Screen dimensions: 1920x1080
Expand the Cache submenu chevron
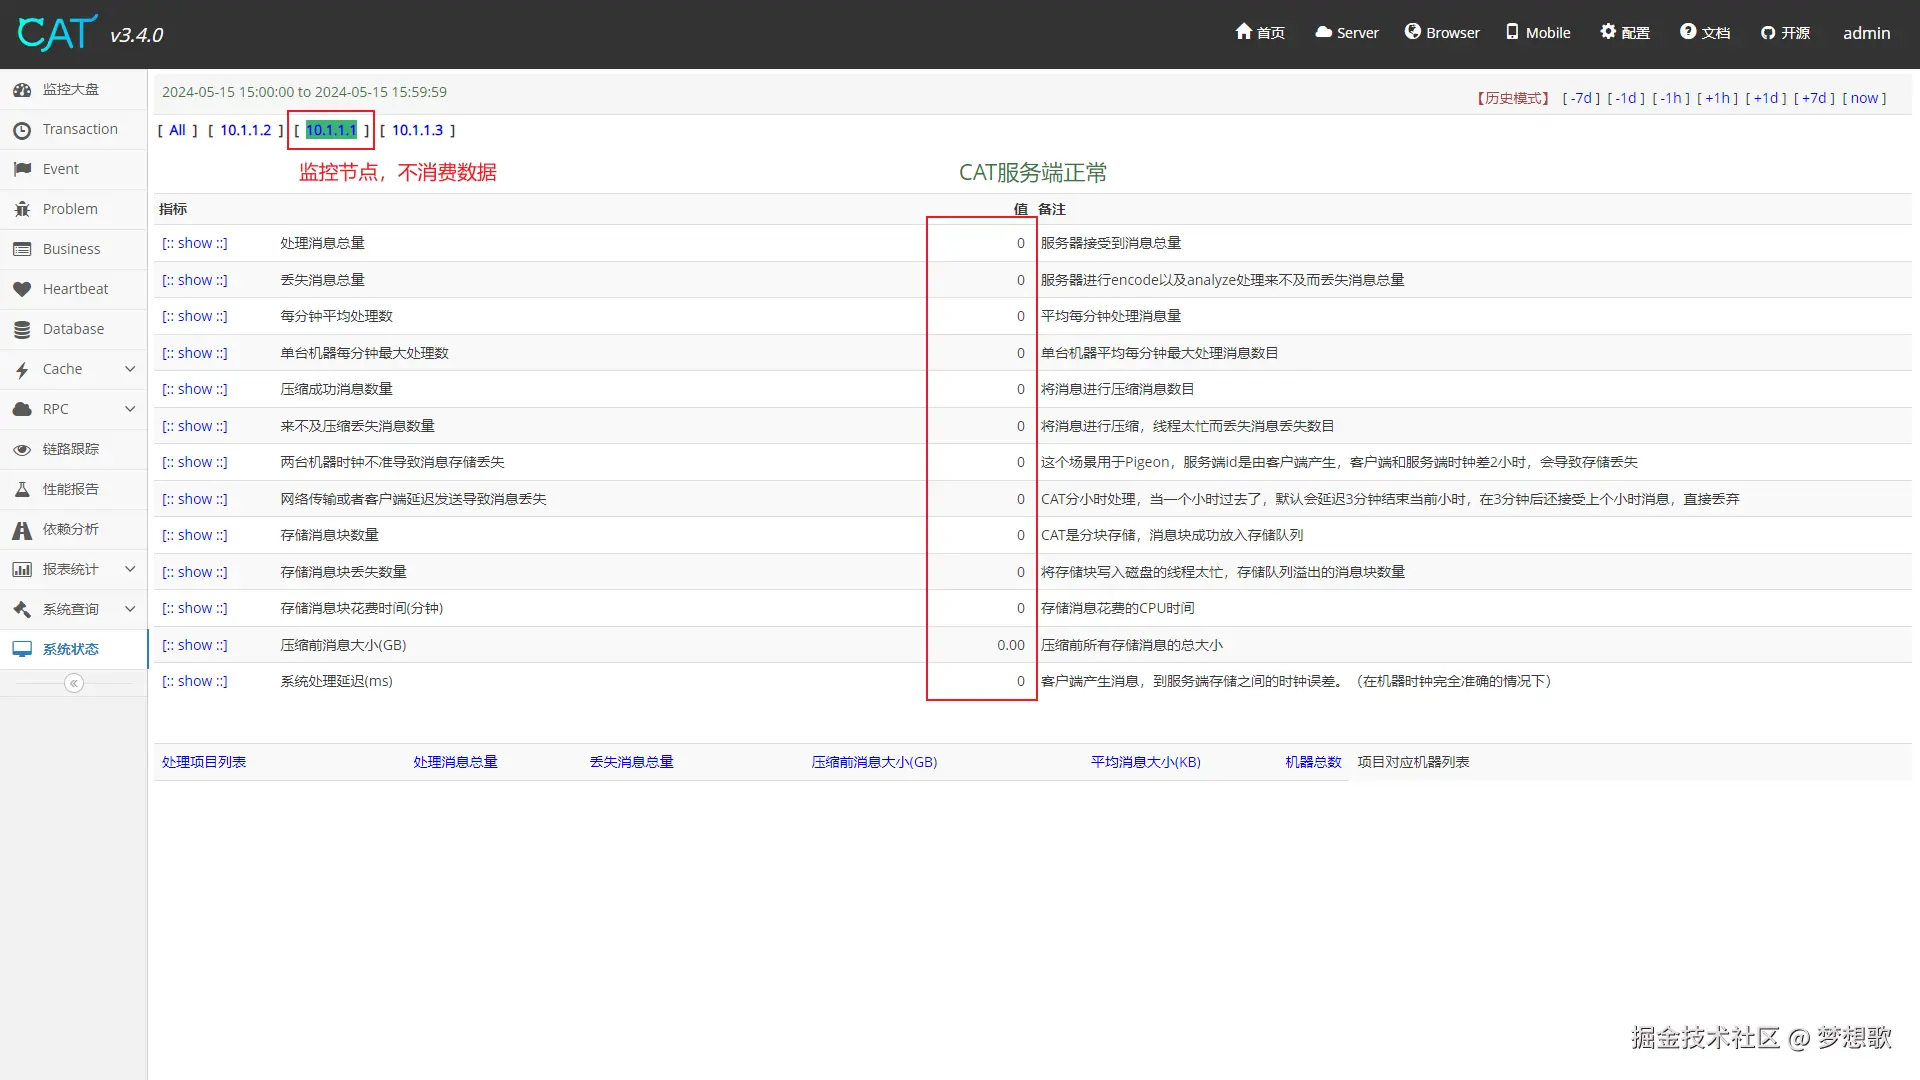pos(130,369)
